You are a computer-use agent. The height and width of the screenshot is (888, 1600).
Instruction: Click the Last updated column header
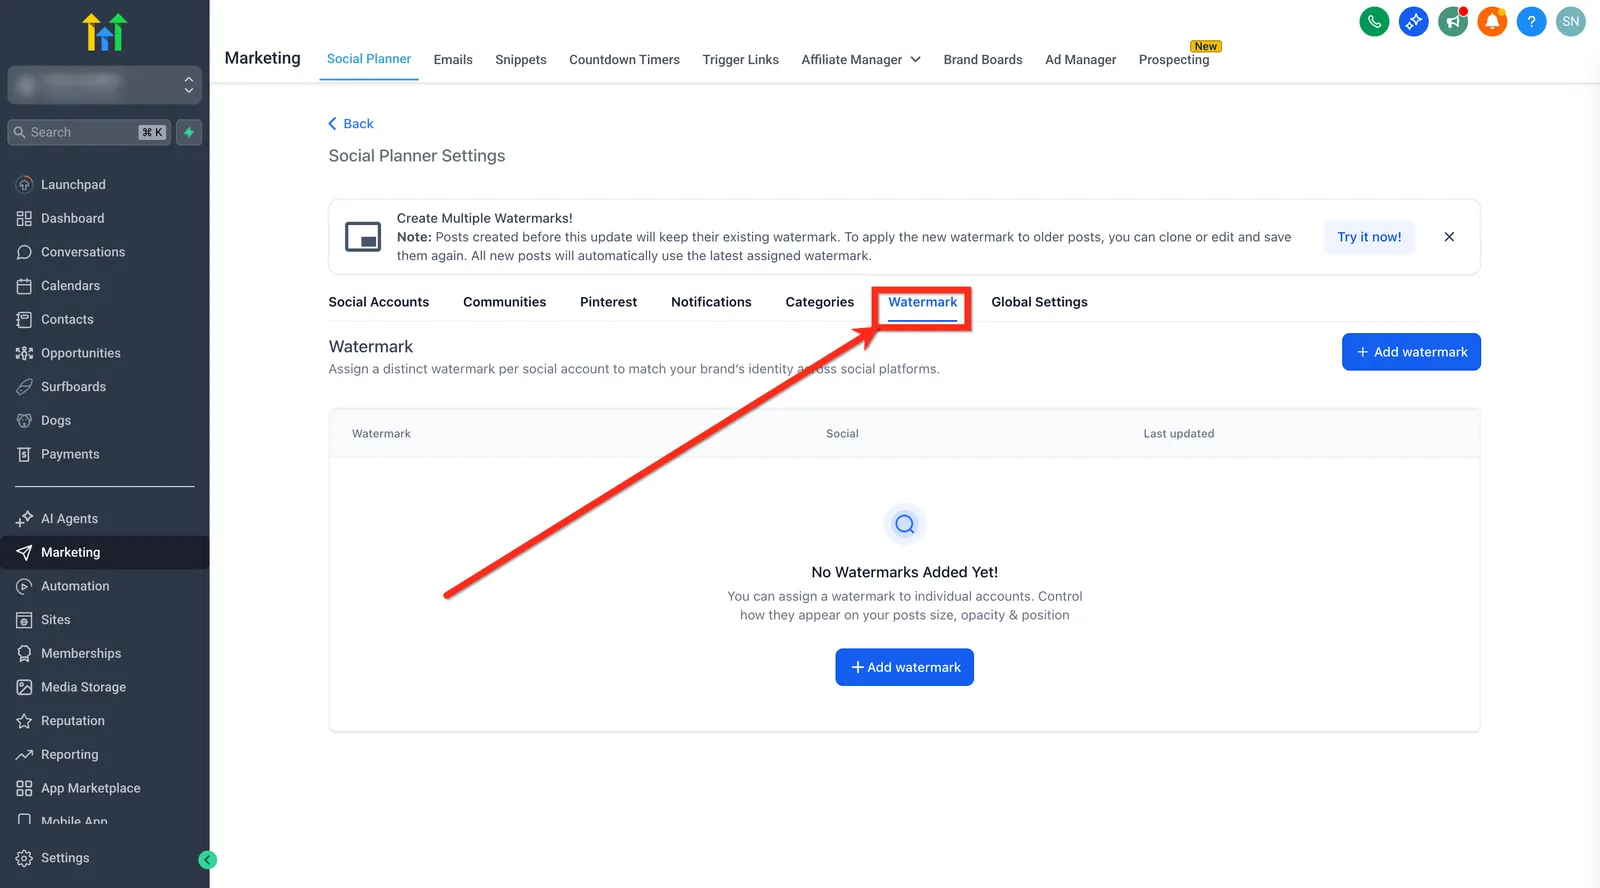(1179, 434)
